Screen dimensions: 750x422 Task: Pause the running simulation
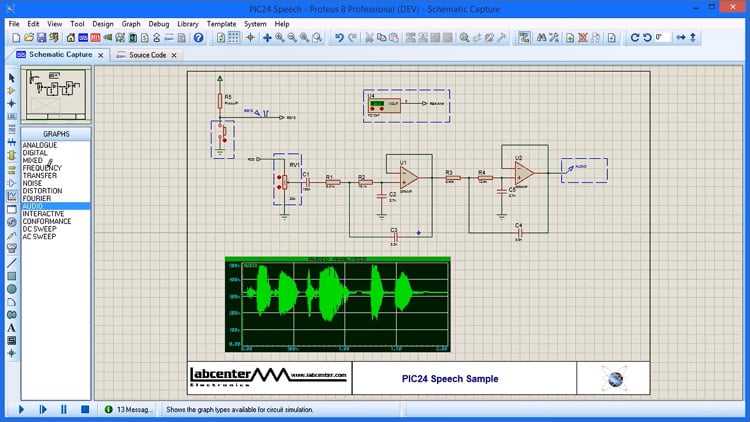click(x=64, y=409)
